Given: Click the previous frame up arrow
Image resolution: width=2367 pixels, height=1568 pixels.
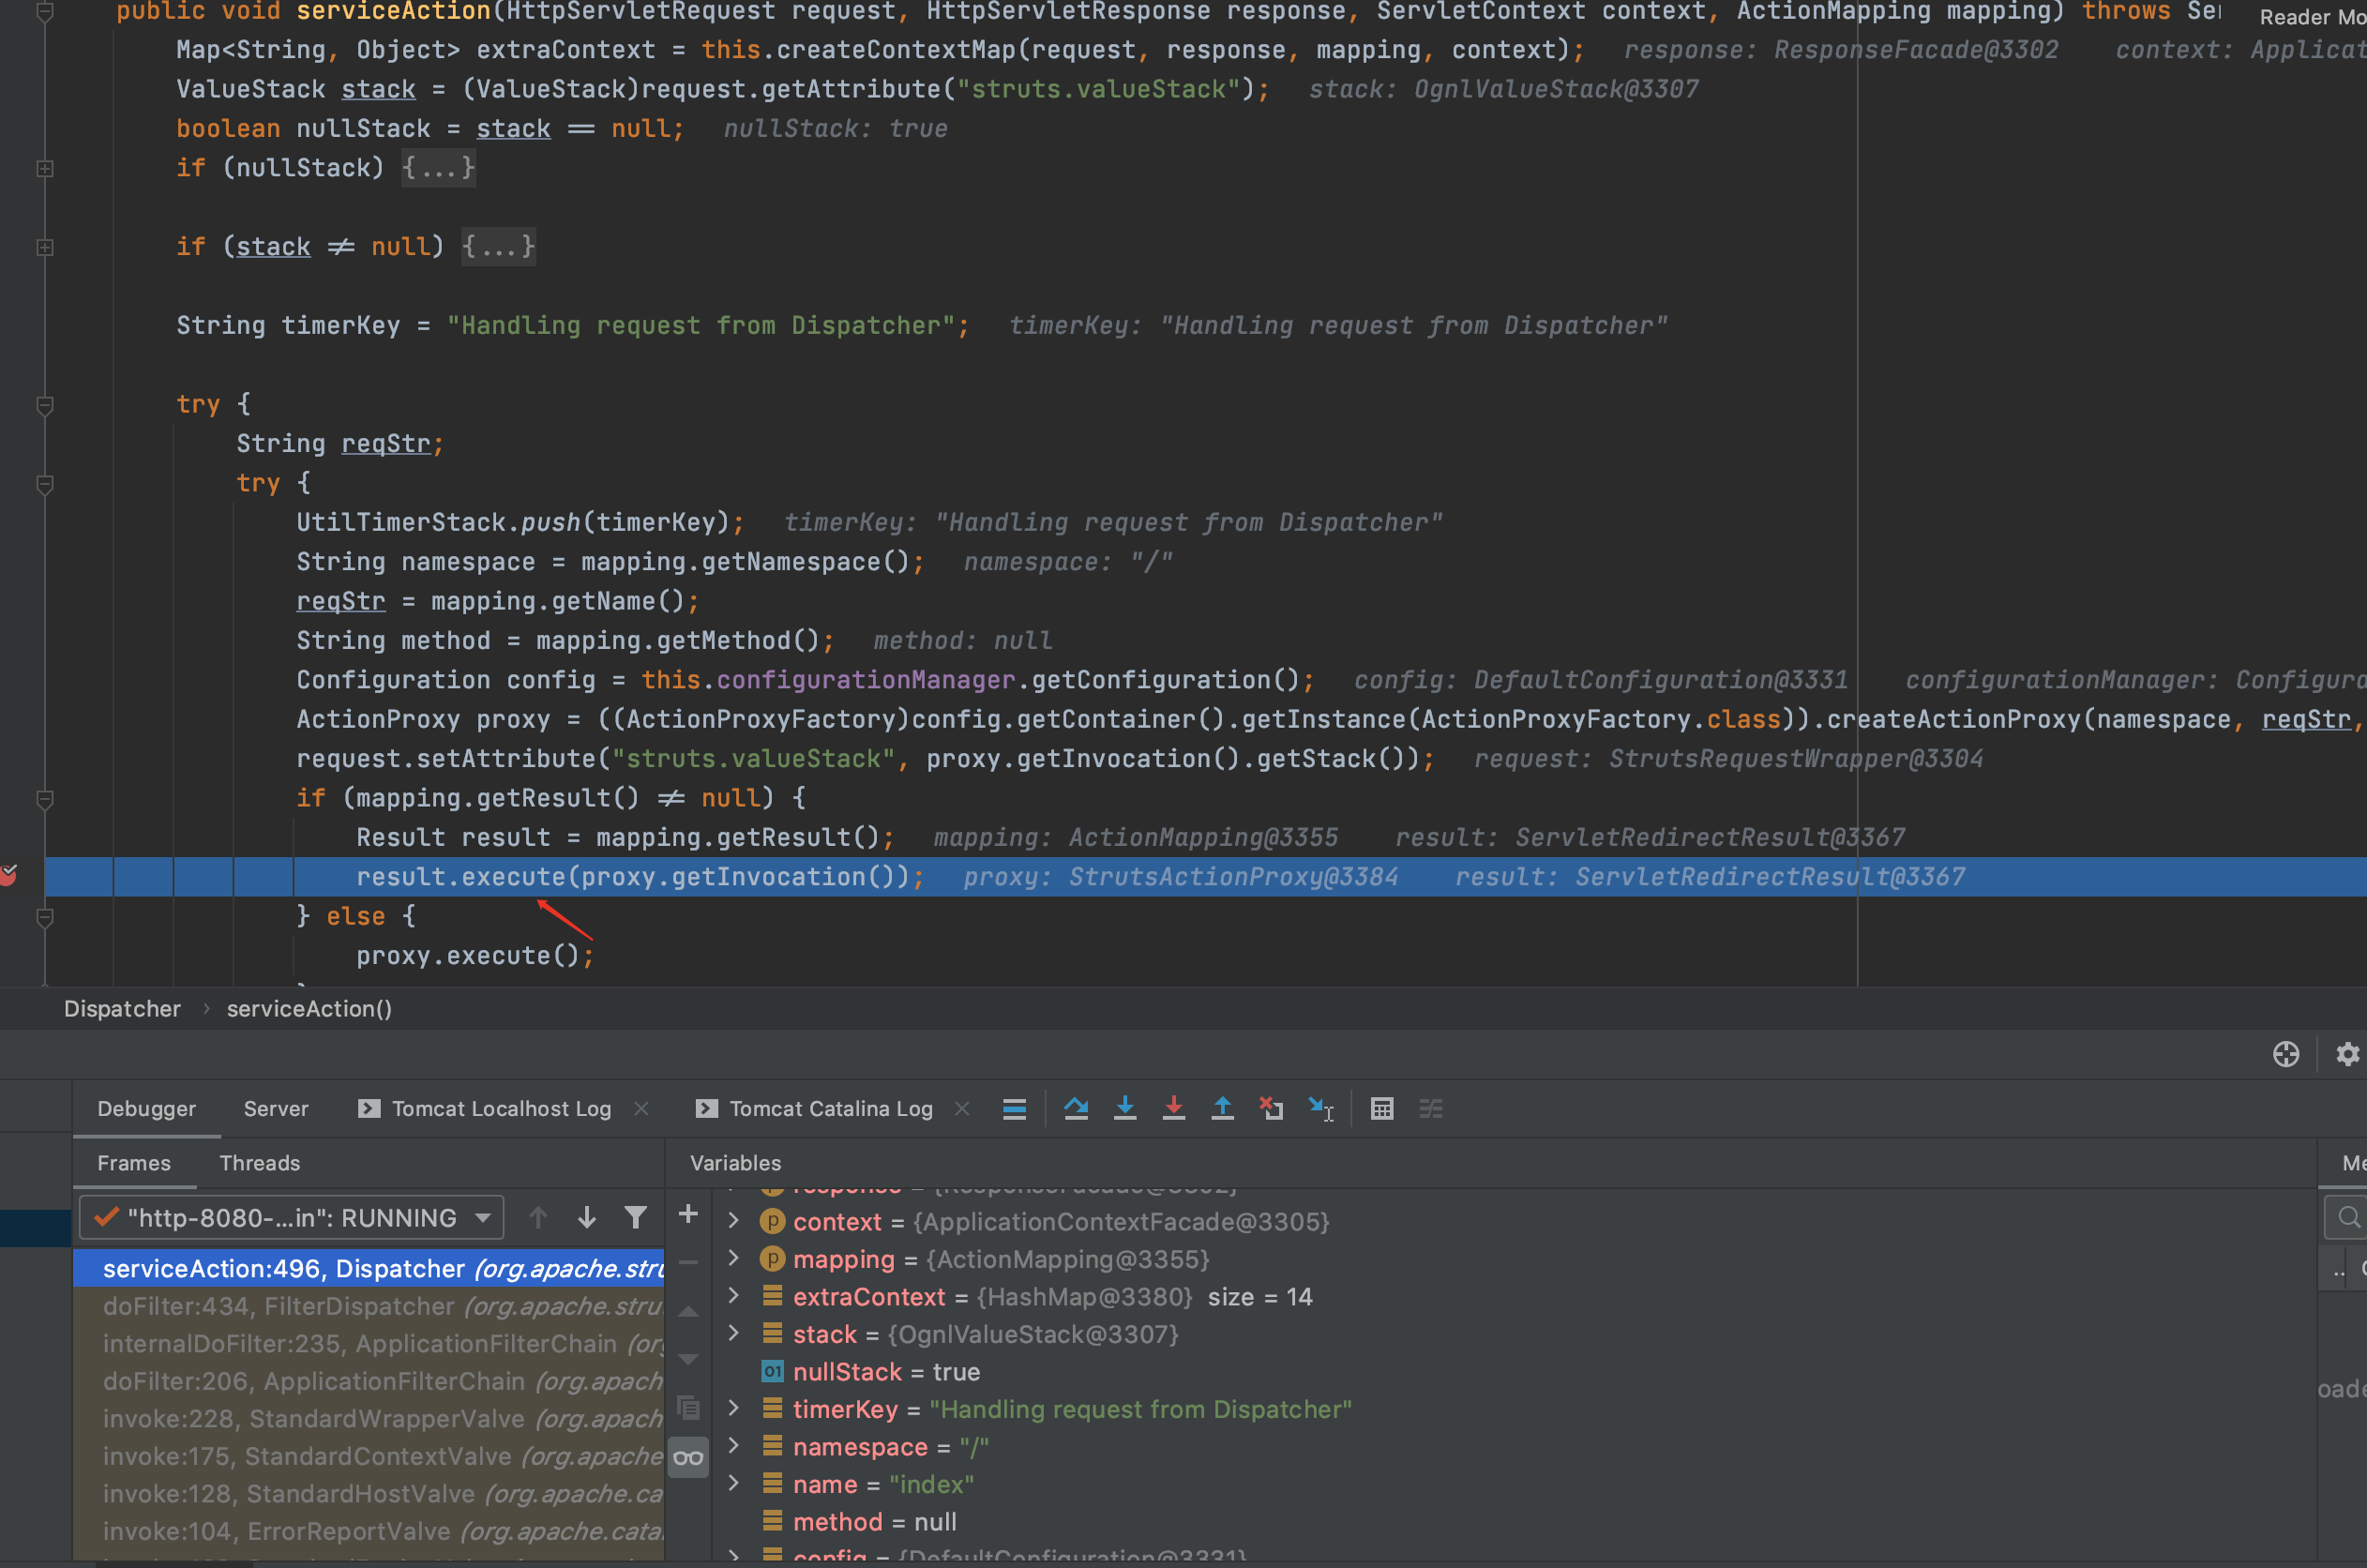Looking at the screenshot, I should pos(538,1217).
